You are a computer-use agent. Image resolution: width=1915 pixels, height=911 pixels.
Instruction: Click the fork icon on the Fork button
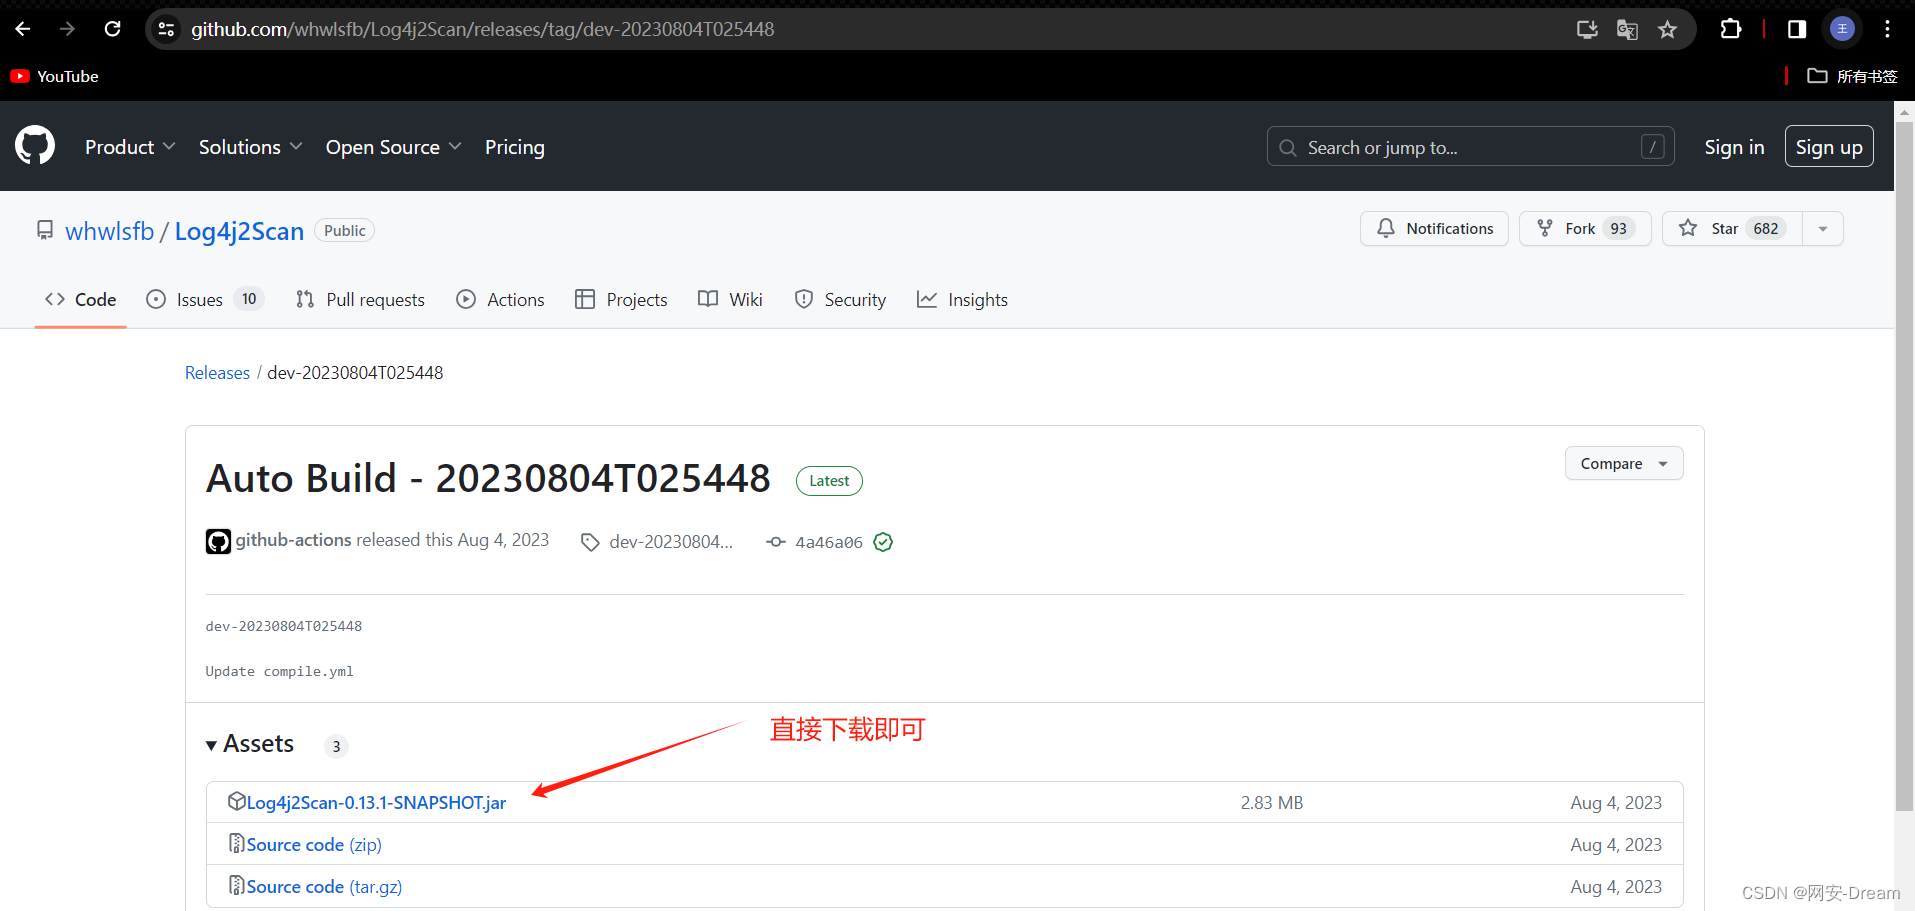pos(1545,228)
